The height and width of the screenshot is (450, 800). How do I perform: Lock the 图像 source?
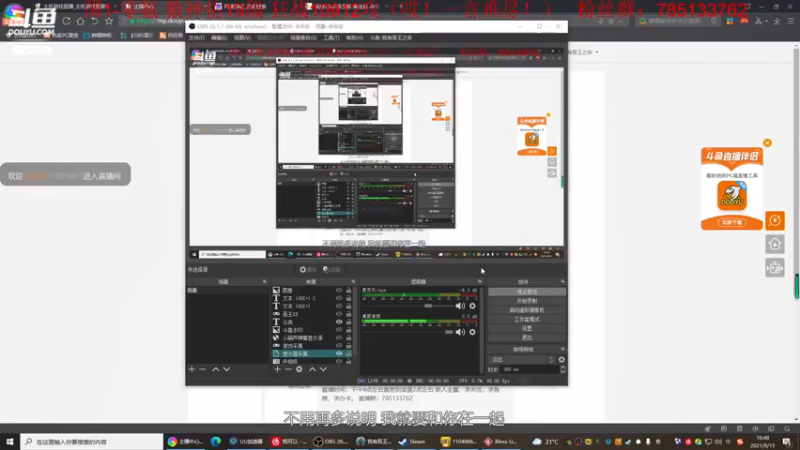click(x=348, y=290)
